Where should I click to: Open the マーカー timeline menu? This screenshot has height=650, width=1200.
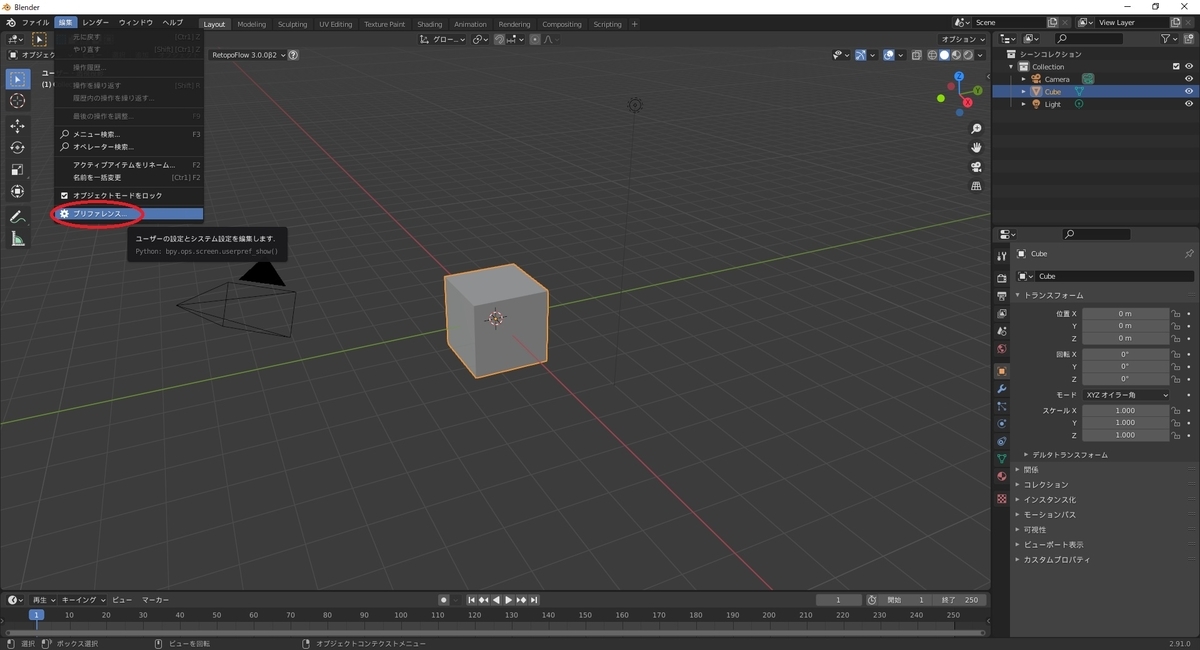pyautogui.click(x=155, y=600)
